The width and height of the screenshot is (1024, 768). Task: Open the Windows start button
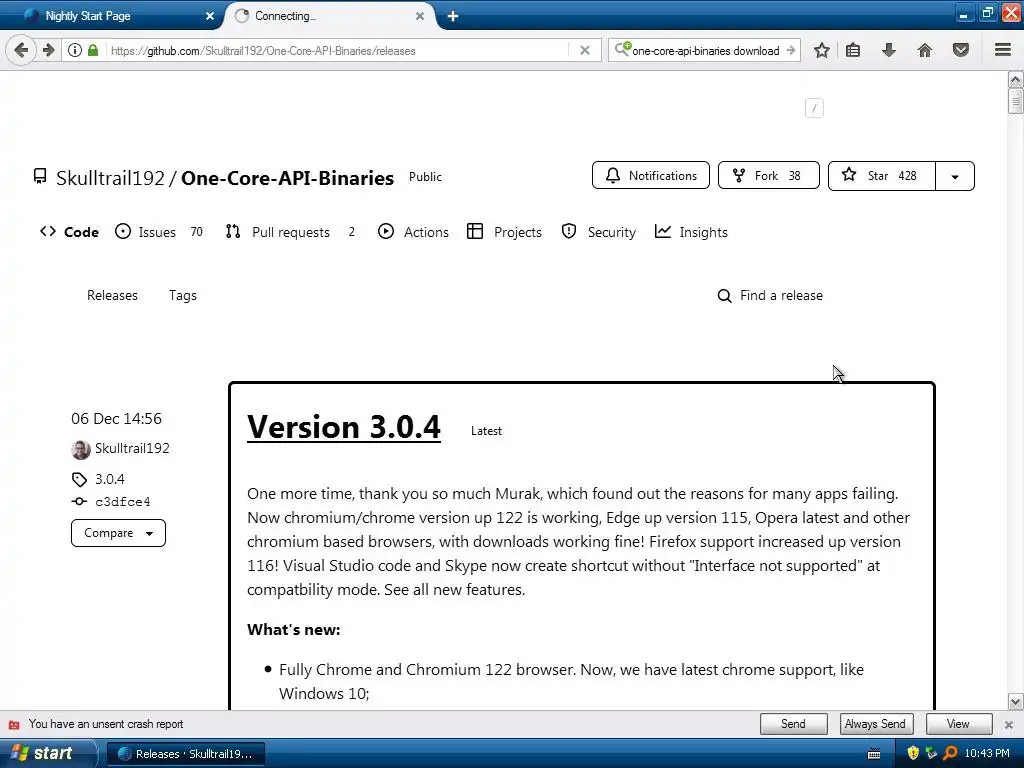[x=47, y=753]
